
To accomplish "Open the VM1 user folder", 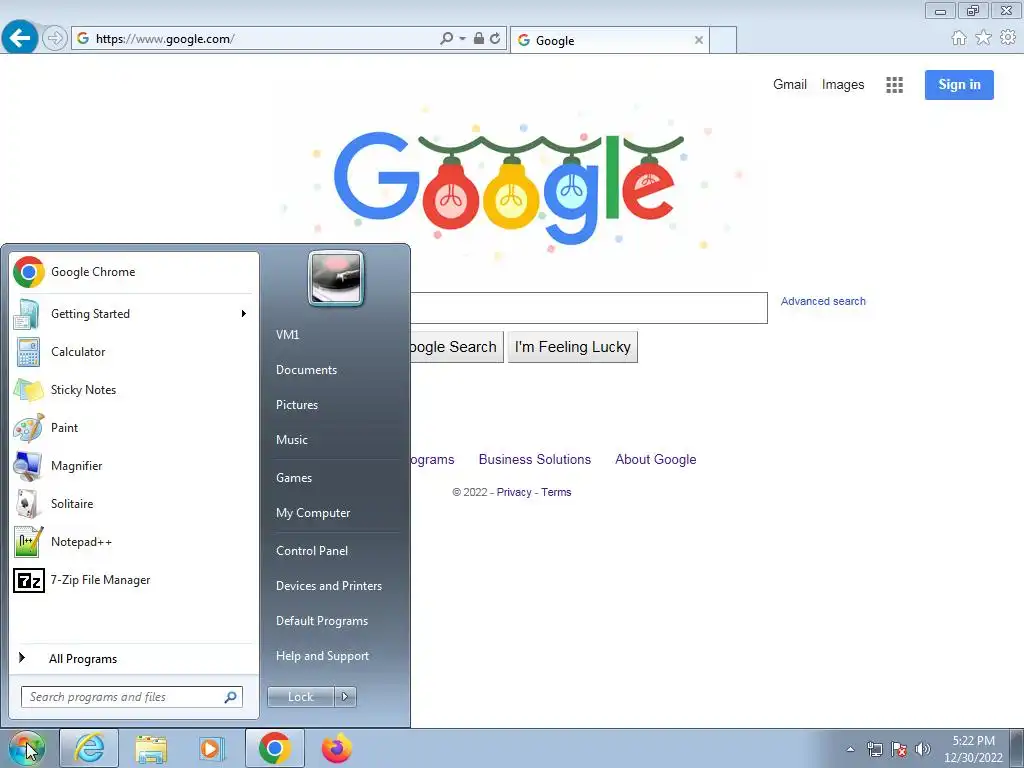I will point(287,334).
